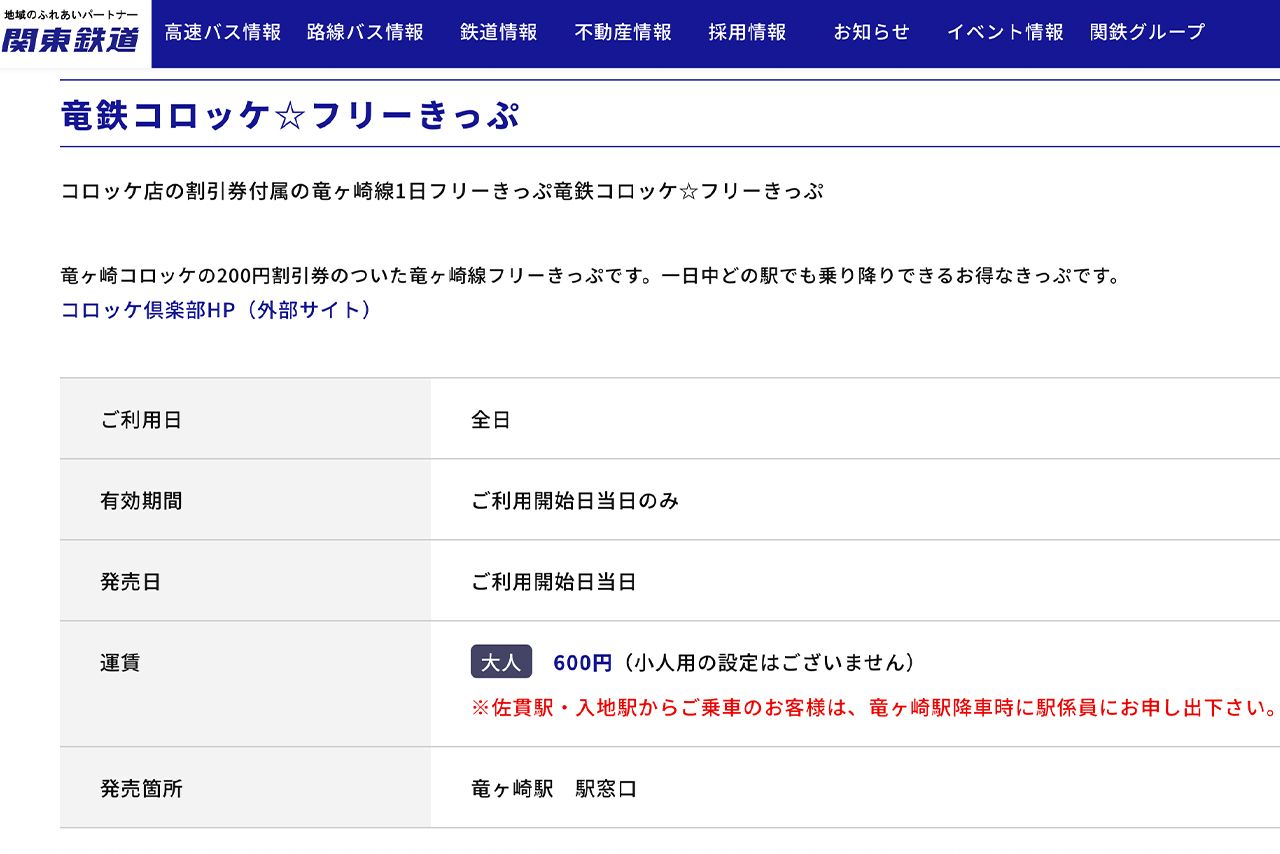Select ご利用開始日当日のみ text

(575, 501)
